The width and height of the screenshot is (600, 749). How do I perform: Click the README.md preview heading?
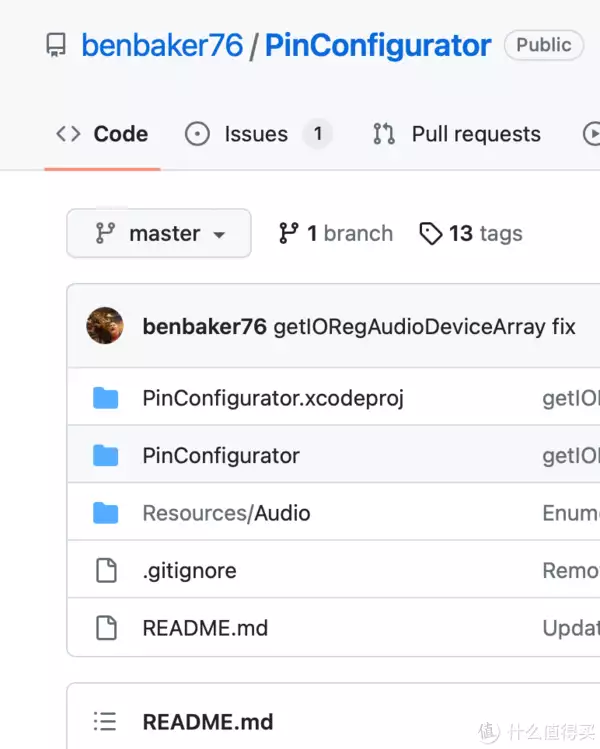(x=208, y=722)
